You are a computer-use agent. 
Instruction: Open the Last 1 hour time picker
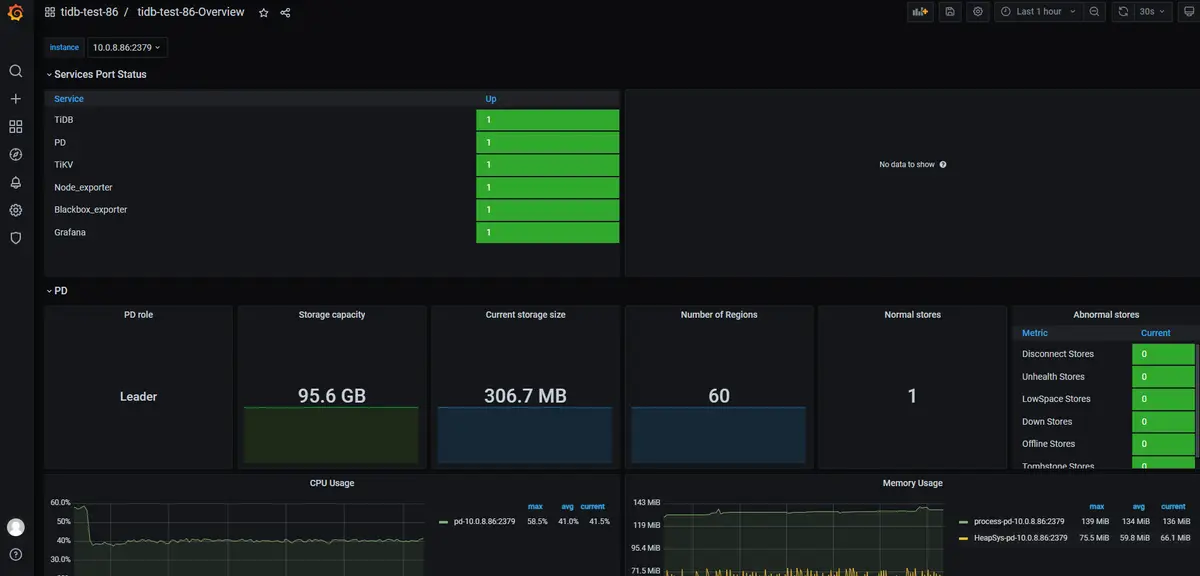tap(1038, 12)
